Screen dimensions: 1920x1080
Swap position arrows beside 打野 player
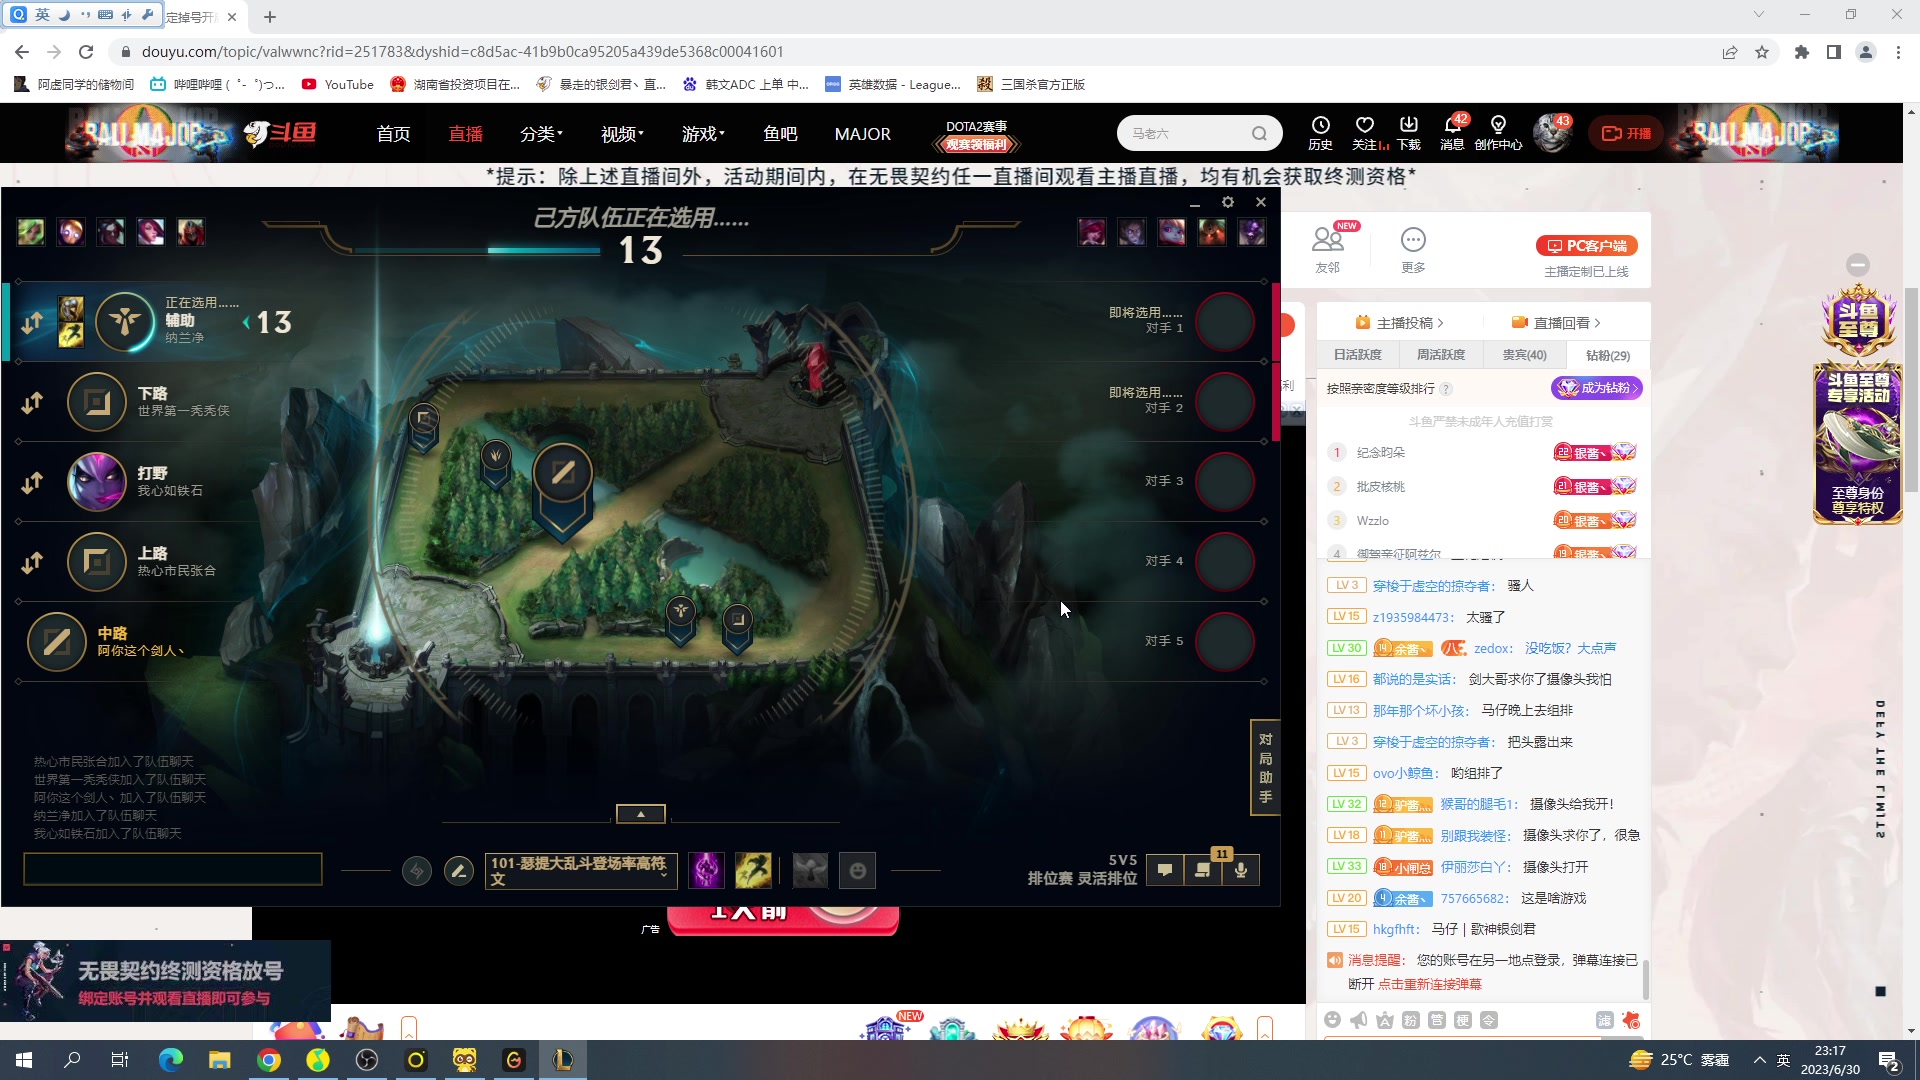point(32,483)
